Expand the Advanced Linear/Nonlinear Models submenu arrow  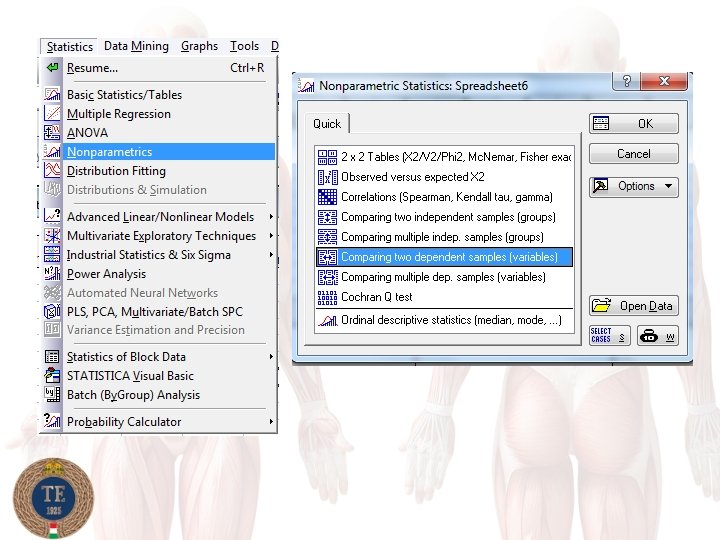click(x=271, y=216)
